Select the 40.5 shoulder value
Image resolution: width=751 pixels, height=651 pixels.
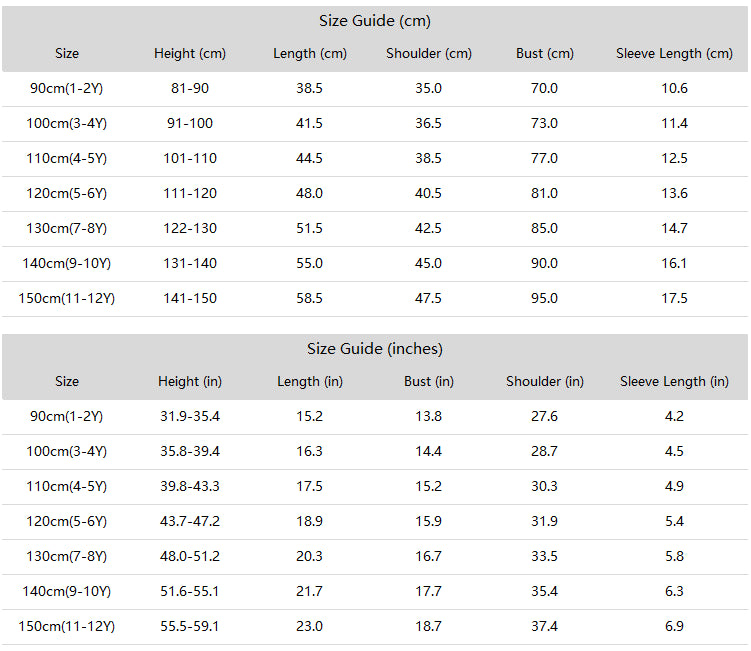pos(428,193)
